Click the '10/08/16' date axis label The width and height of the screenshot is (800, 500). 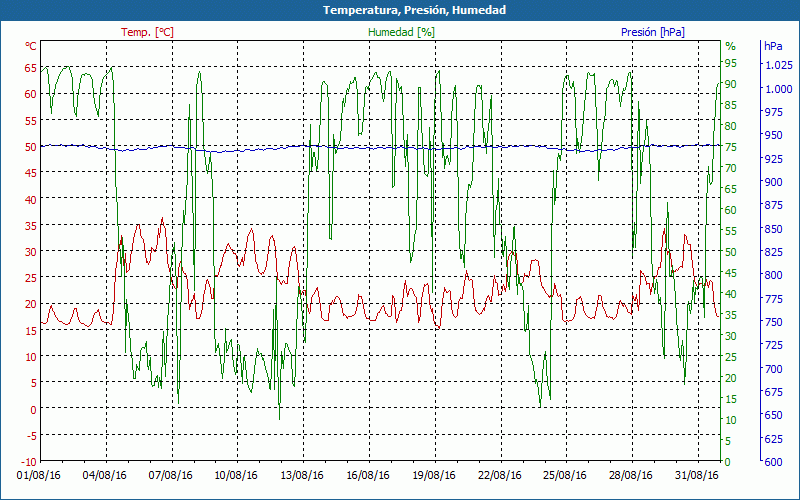pos(236,476)
